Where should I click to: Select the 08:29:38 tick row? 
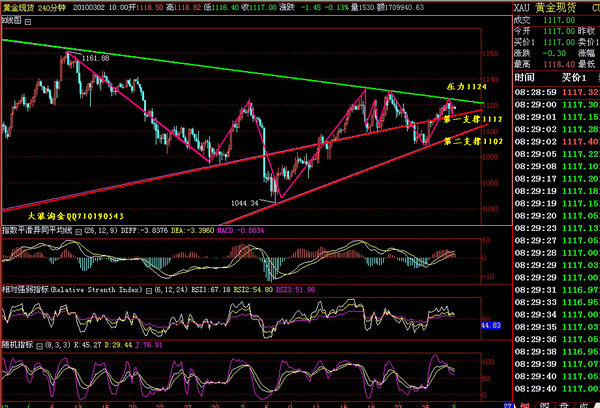pyautogui.click(x=557, y=352)
